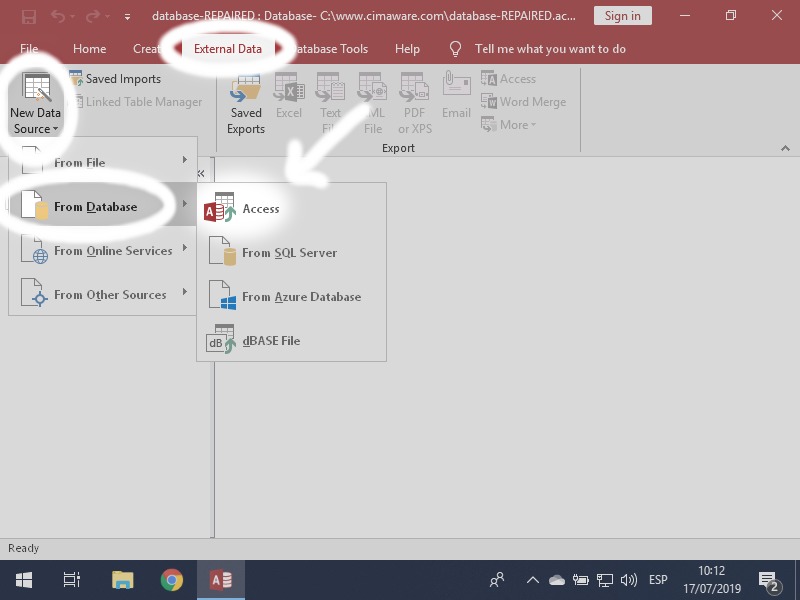Export to PDF or XPS

415,104
